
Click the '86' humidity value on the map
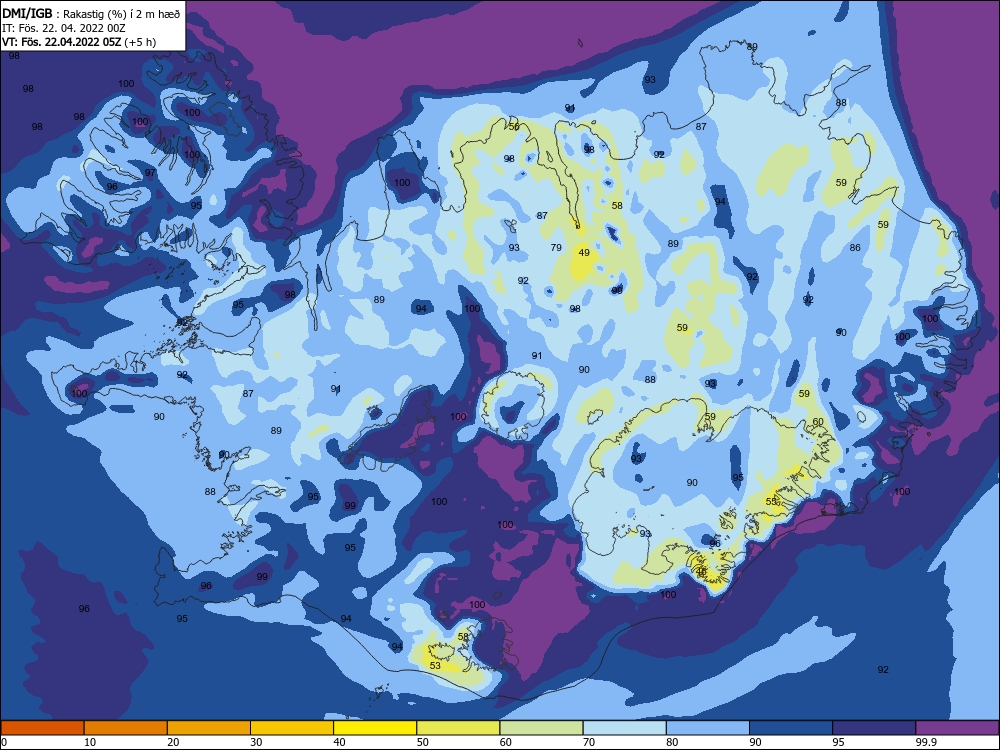coord(855,247)
